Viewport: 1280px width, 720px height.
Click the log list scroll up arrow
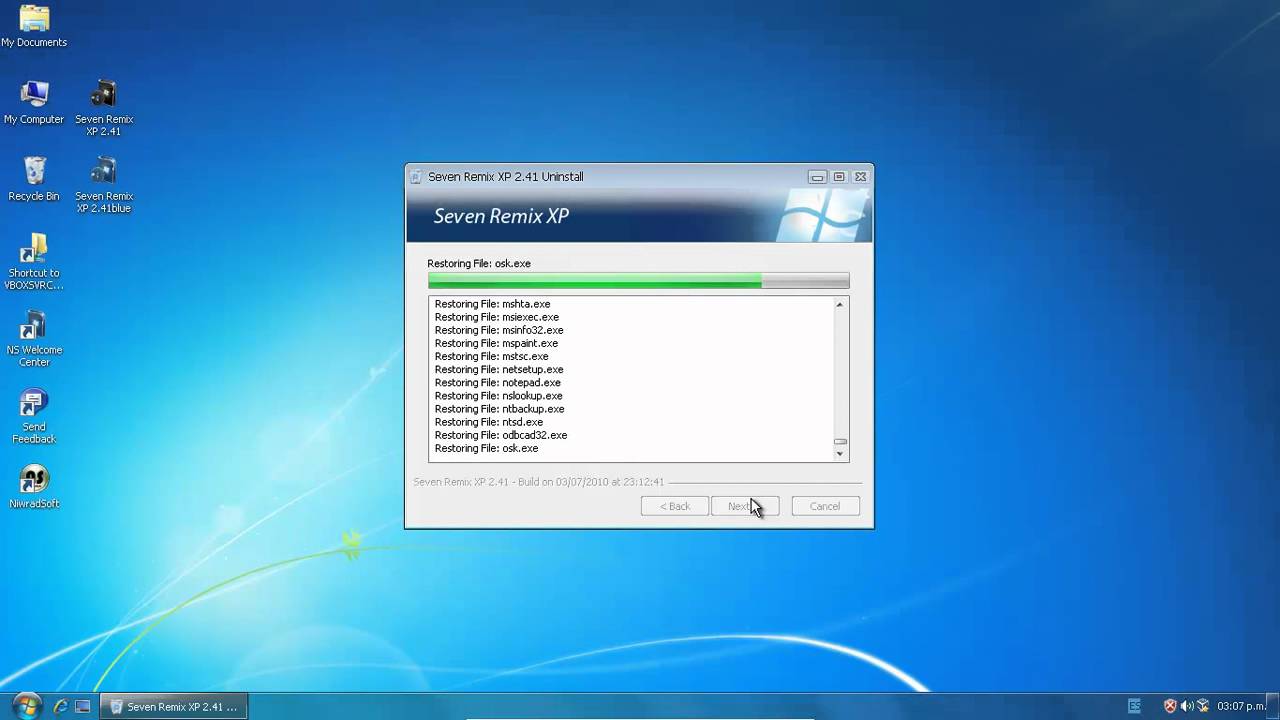840,304
